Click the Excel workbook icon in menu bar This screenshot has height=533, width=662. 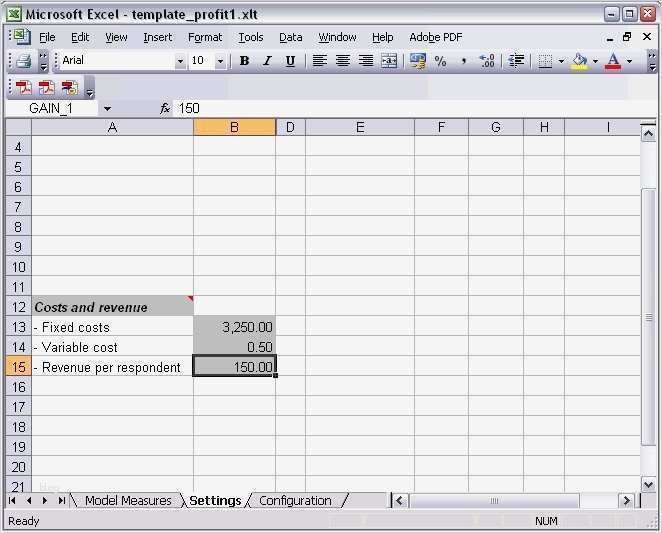[22, 36]
